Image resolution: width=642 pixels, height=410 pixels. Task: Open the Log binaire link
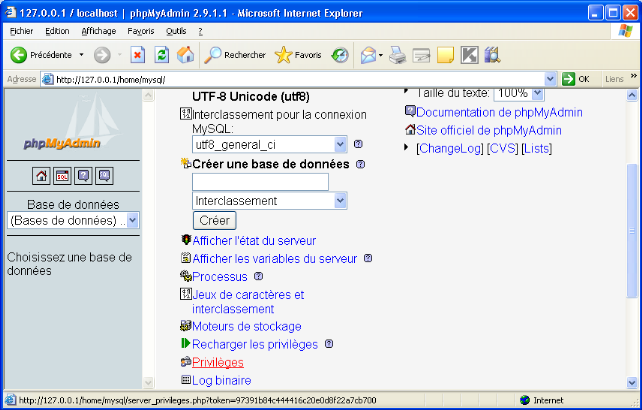[222, 380]
